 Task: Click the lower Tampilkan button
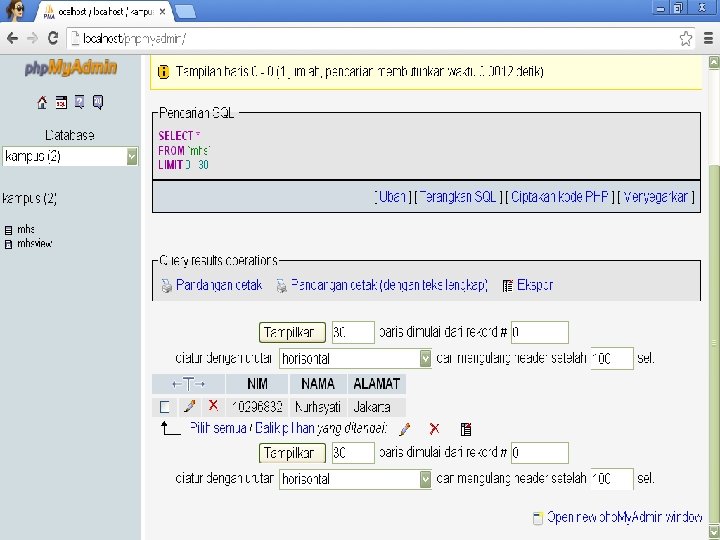point(292,453)
